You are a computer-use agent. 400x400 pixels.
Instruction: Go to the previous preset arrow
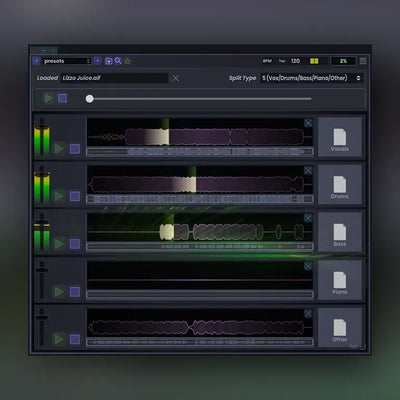(x=37, y=61)
